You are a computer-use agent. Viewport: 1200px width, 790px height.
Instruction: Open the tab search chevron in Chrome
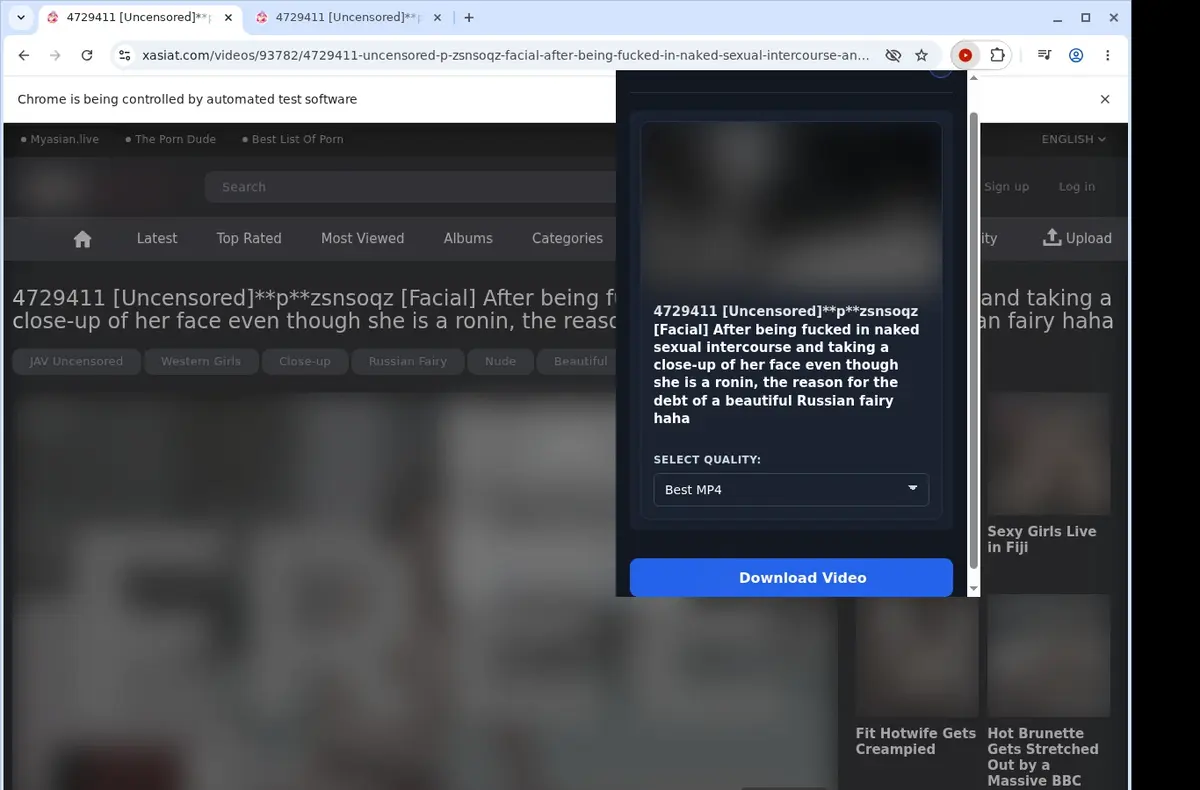point(21,17)
